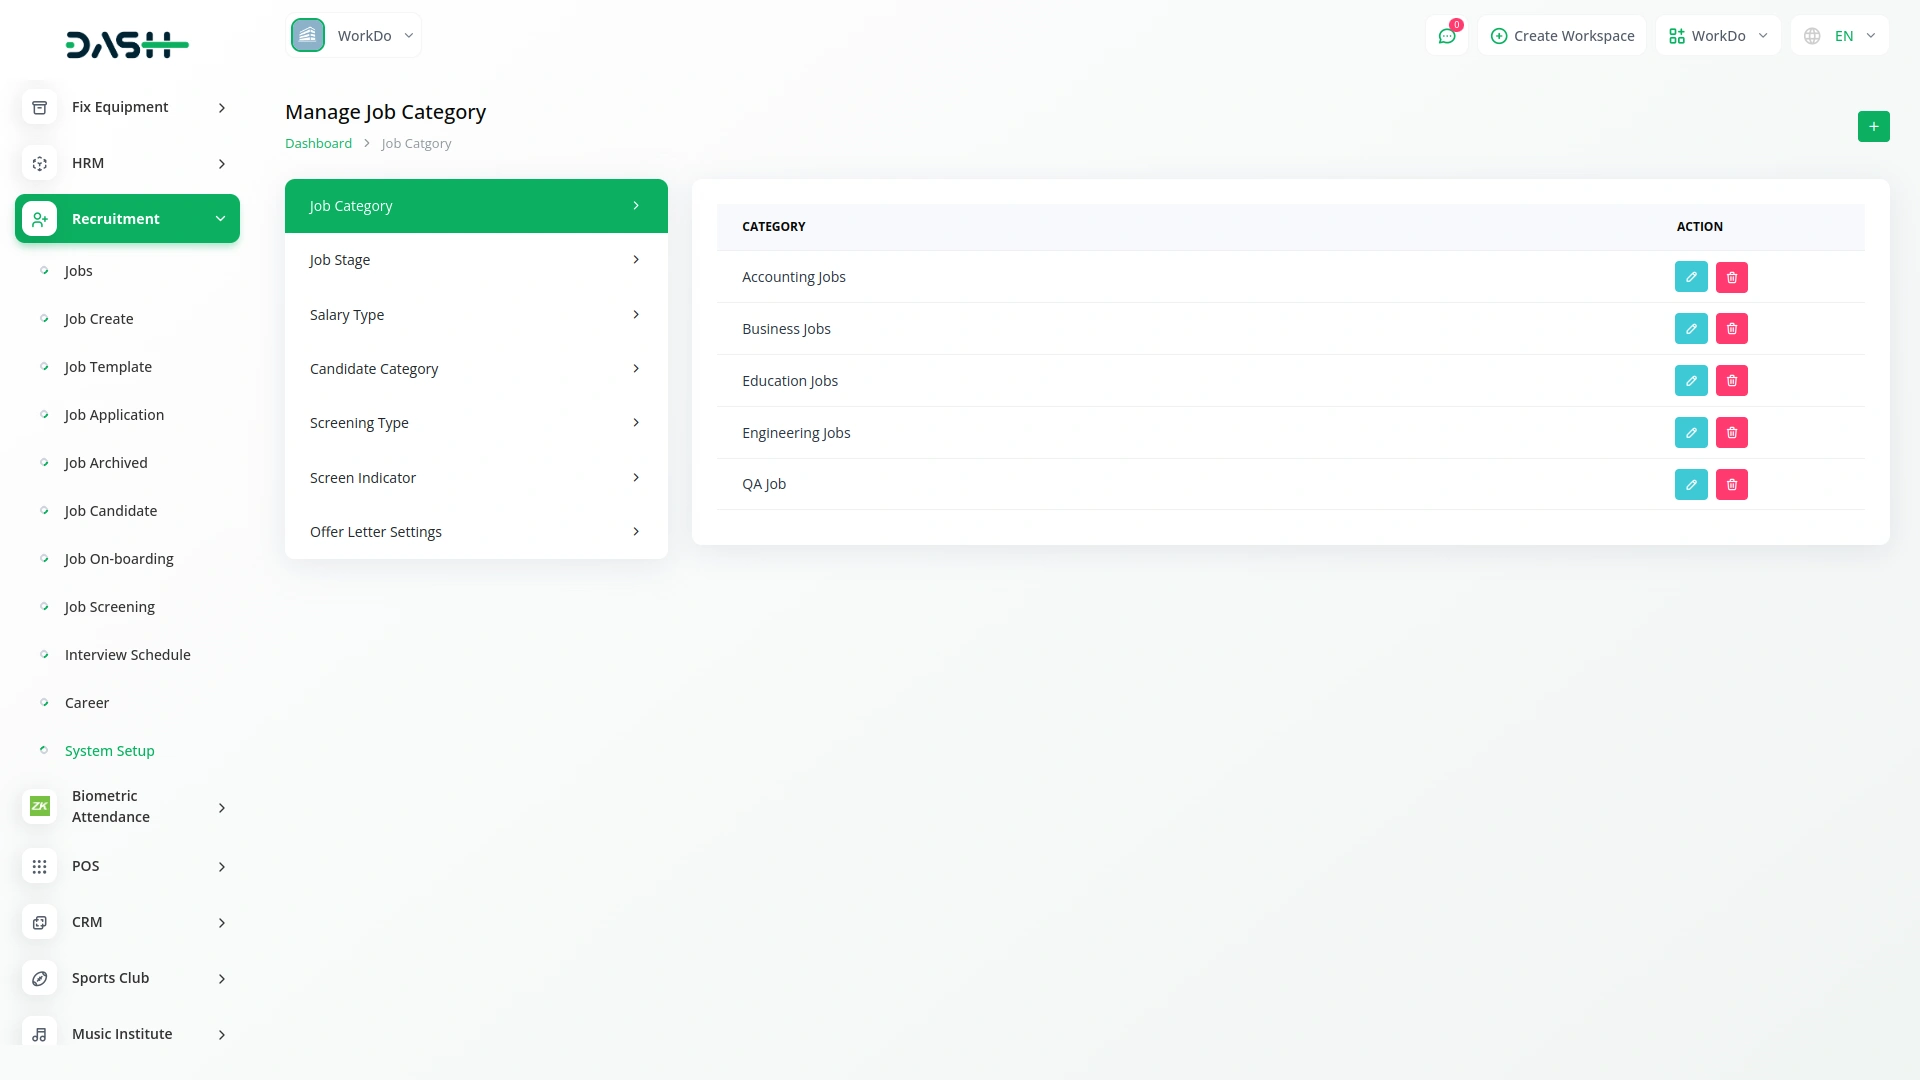The width and height of the screenshot is (1920, 1080).
Task: Delete the Engineering Jobs category
Action: [x=1732, y=433]
